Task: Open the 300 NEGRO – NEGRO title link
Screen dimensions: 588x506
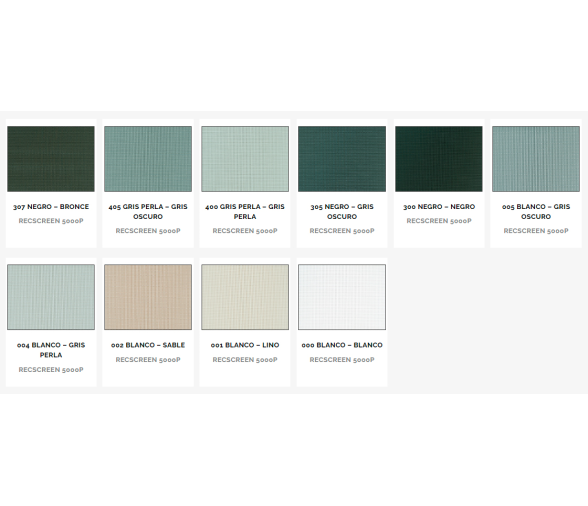Action: tap(439, 207)
